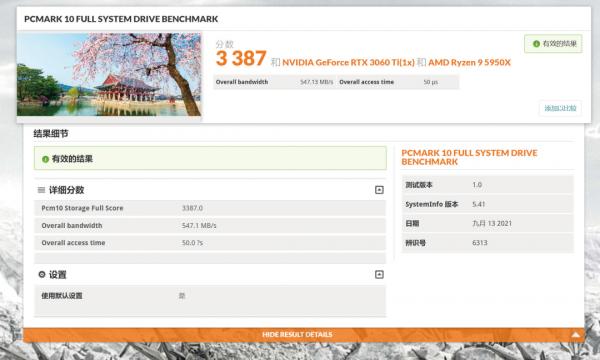The width and height of the screenshot is (600, 360).
Task: Select the date 九月 13 2021
Action: [492, 223]
